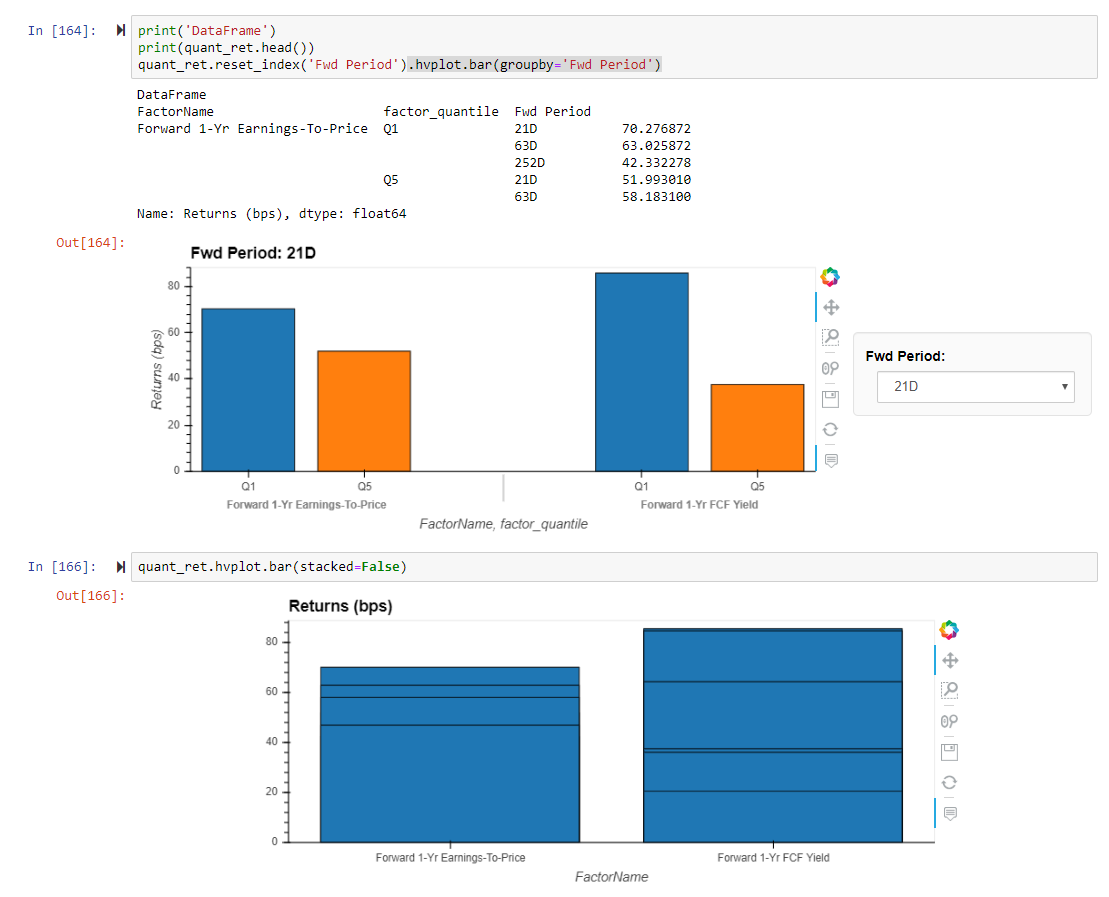Run cell In [164] with the run icon
1109x897 pixels.
[x=121, y=30]
